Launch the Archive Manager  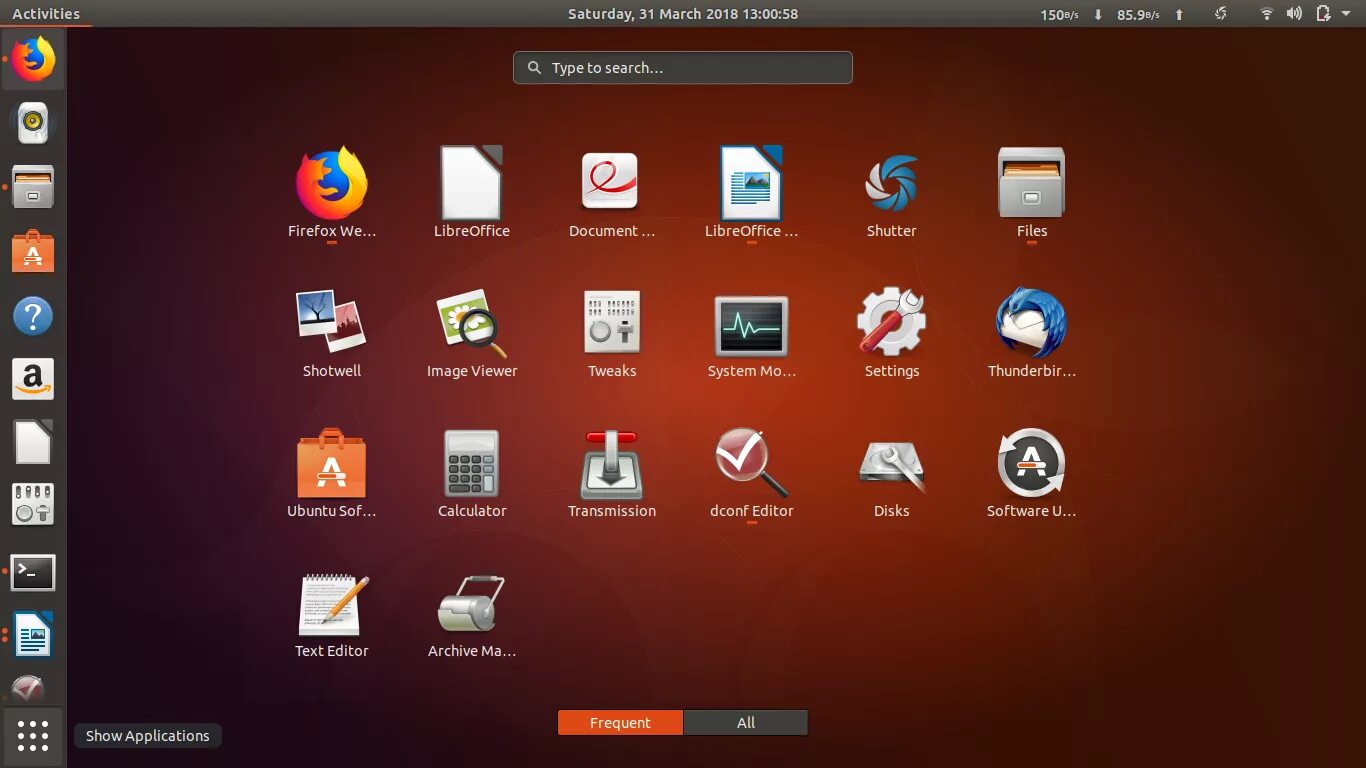pyautogui.click(x=471, y=604)
